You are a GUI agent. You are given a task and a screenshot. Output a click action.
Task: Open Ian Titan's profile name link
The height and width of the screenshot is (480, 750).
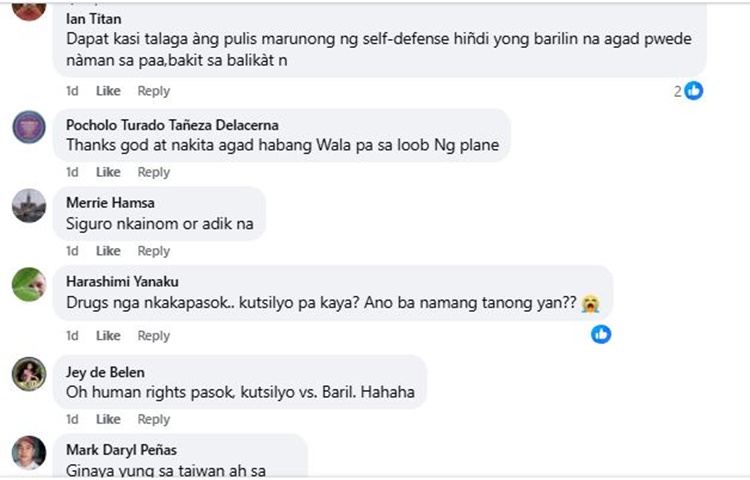[94, 19]
